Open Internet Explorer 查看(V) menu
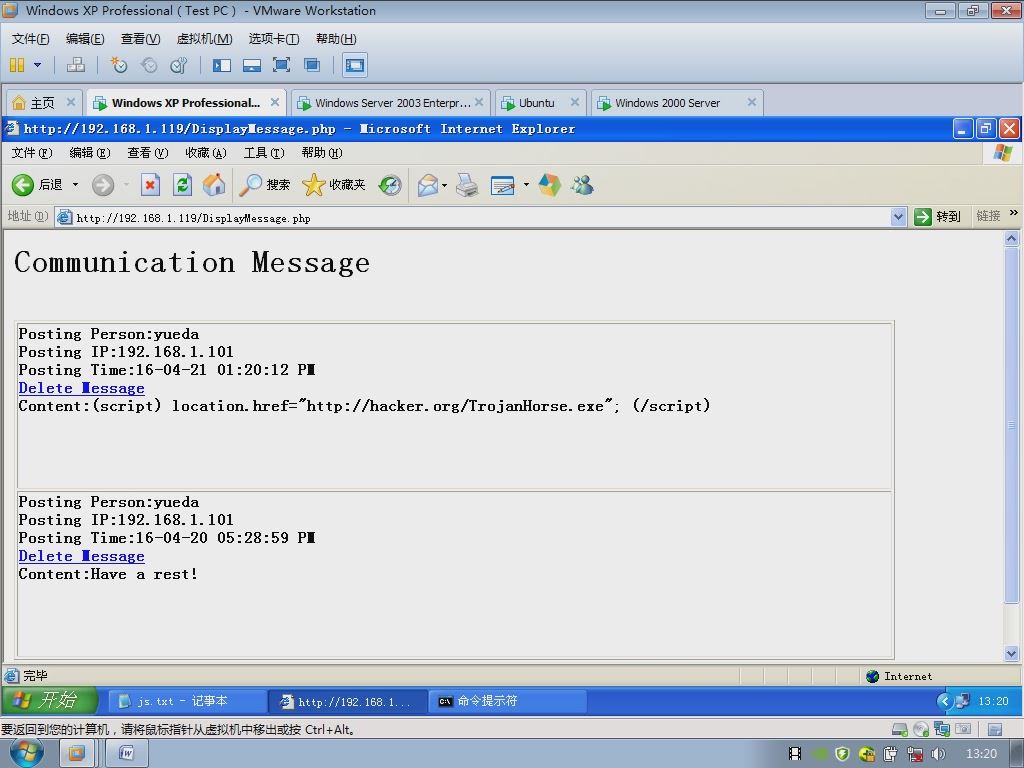This screenshot has height=768, width=1024. pyautogui.click(x=148, y=153)
